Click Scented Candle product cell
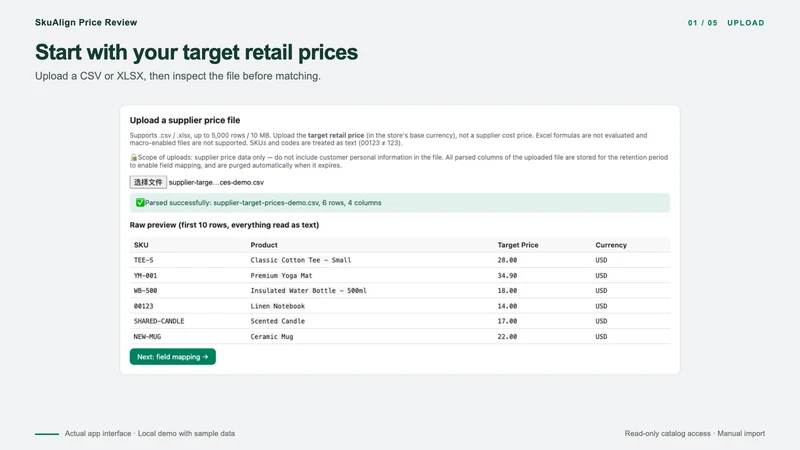Viewport: 800px width, 450px height. tap(278, 321)
